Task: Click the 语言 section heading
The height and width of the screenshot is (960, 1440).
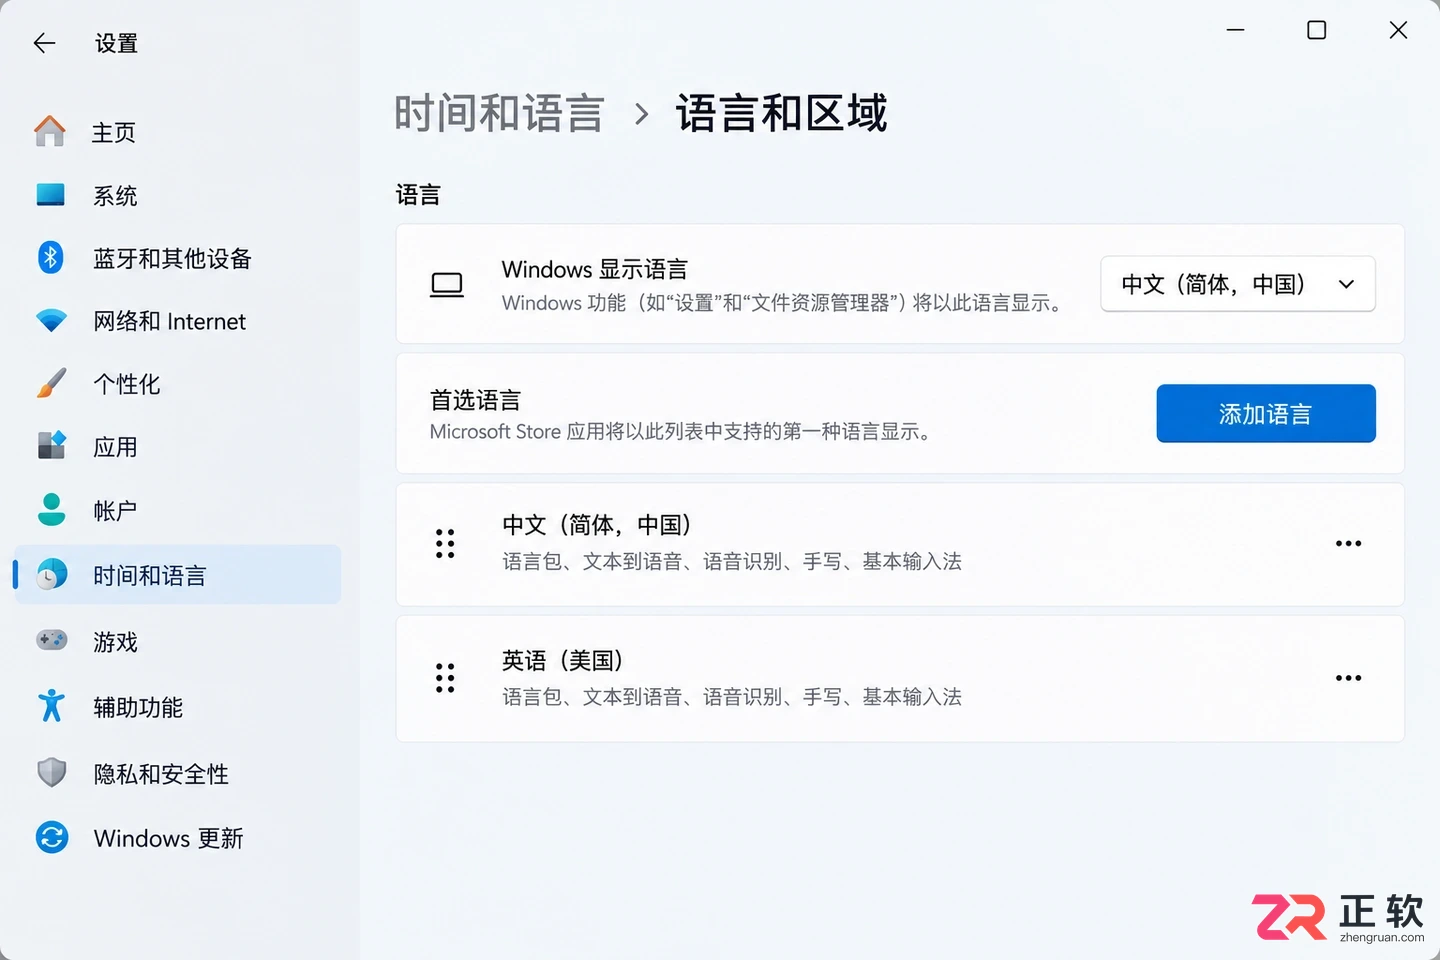Action: [418, 194]
